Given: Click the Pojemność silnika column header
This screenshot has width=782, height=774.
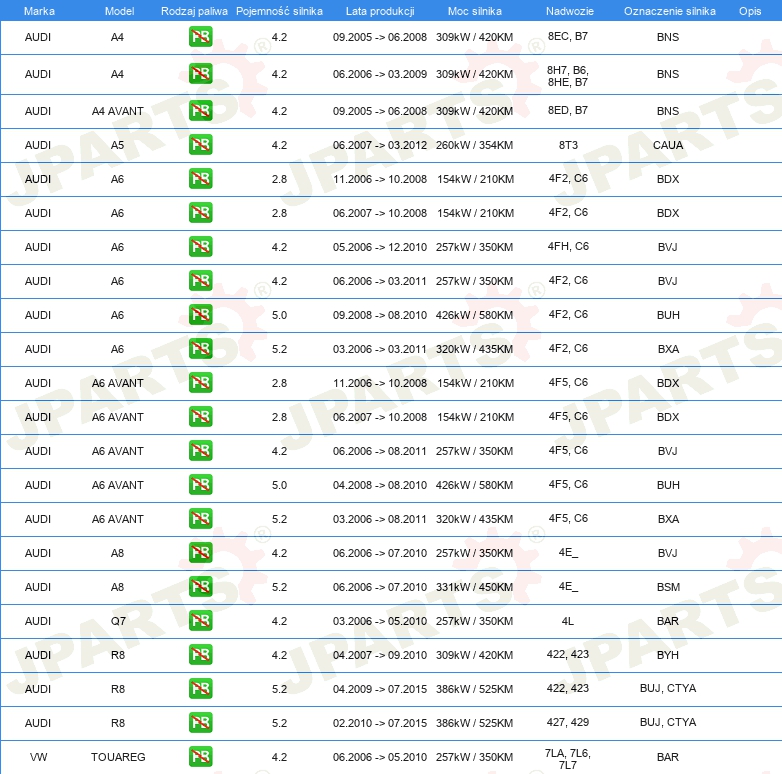Looking at the screenshot, I should click(x=279, y=11).
